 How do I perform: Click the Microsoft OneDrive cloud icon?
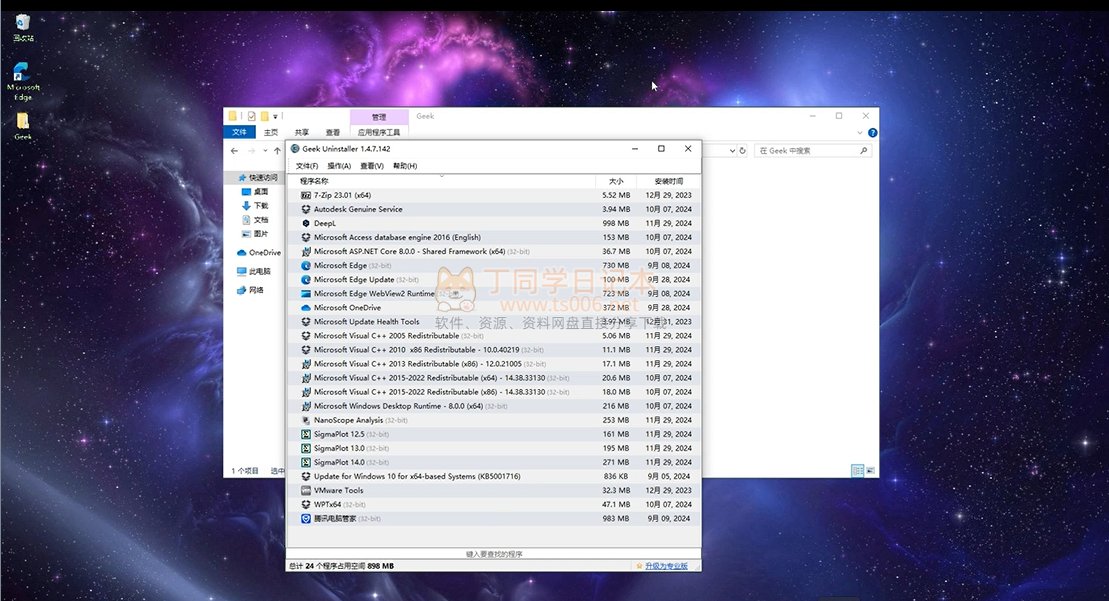click(306, 308)
